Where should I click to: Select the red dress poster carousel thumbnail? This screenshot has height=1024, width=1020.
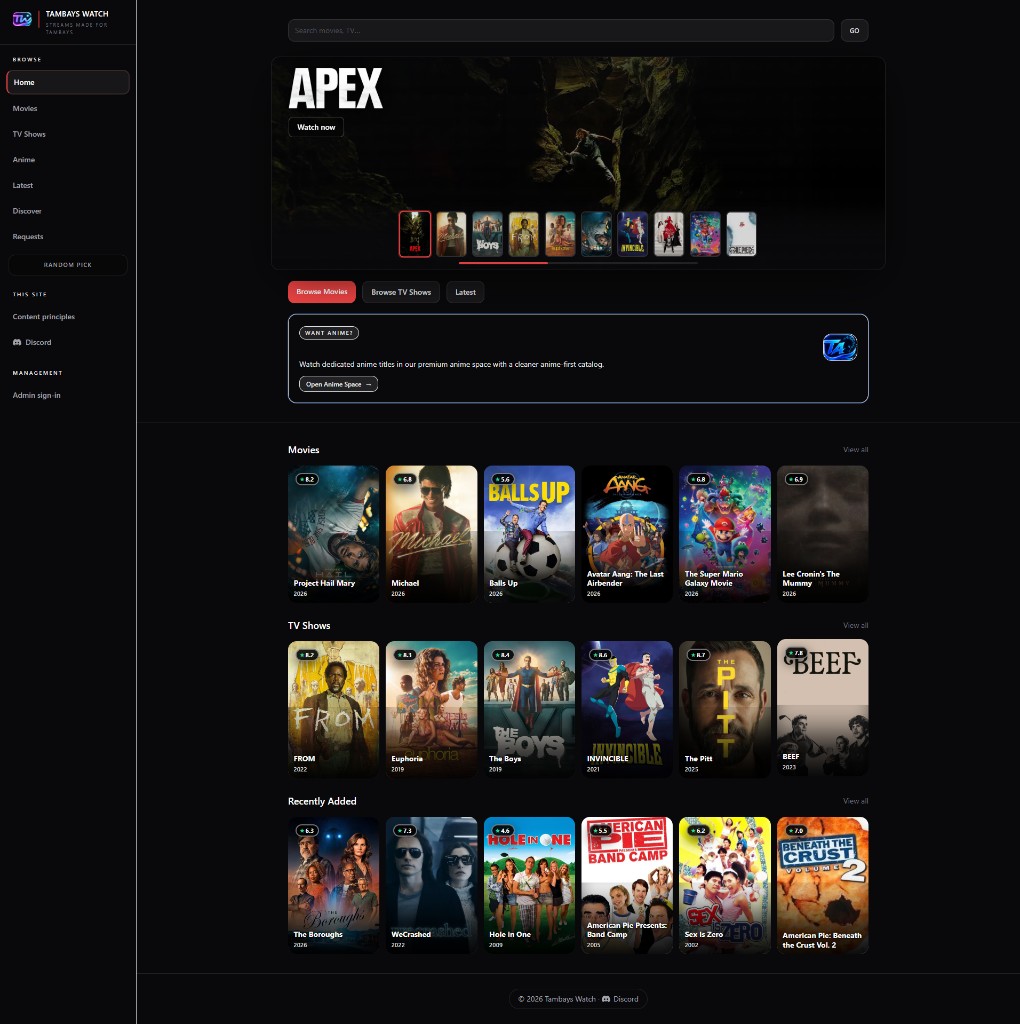669,234
